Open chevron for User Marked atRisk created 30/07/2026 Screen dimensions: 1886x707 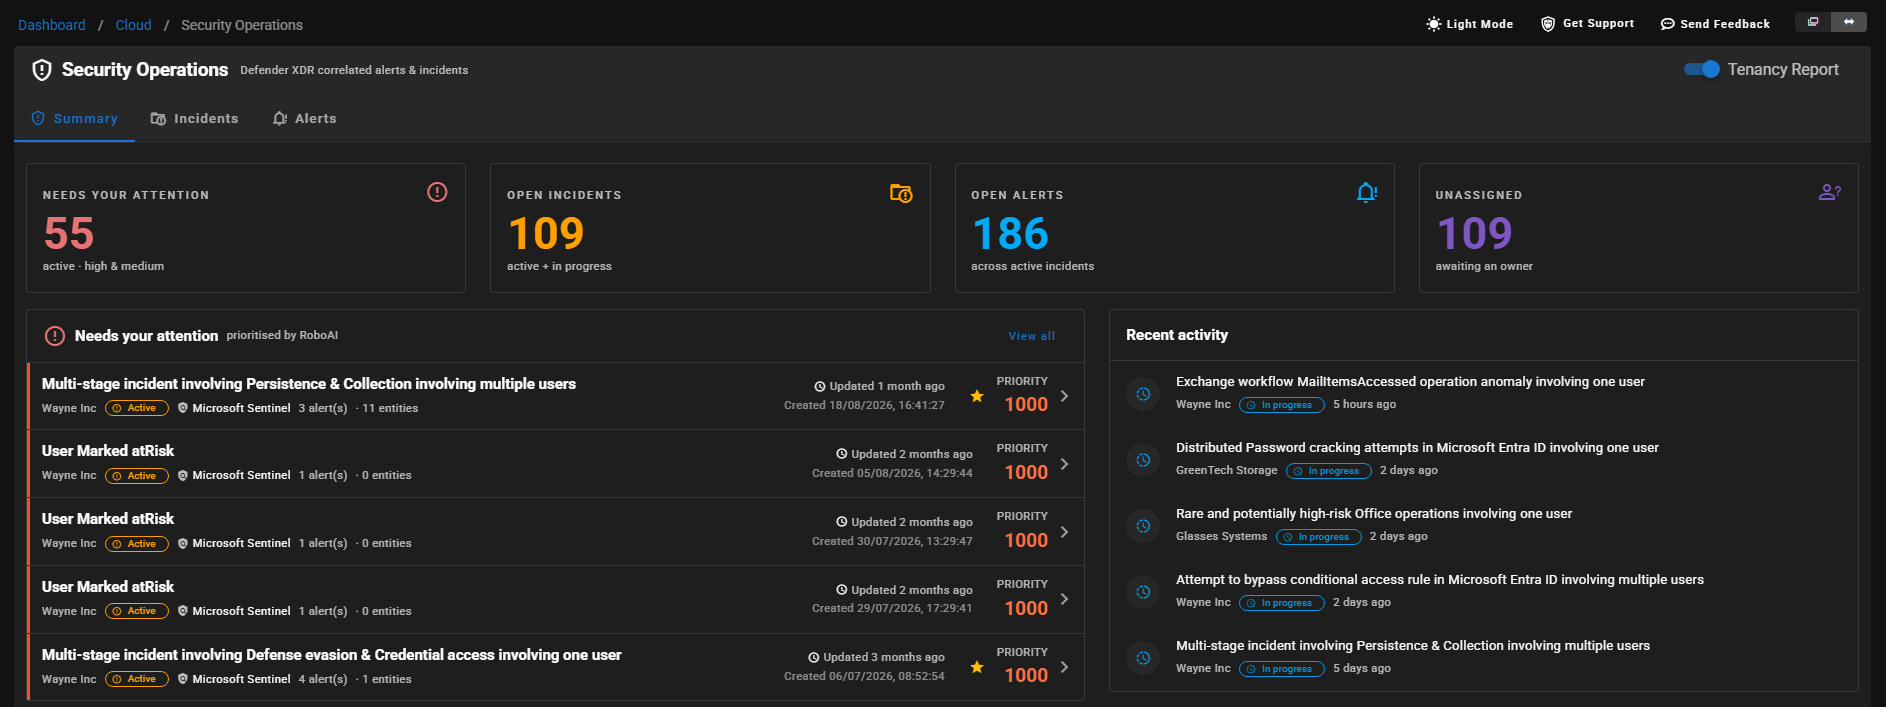pyautogui.click(x=1064, y=532)
